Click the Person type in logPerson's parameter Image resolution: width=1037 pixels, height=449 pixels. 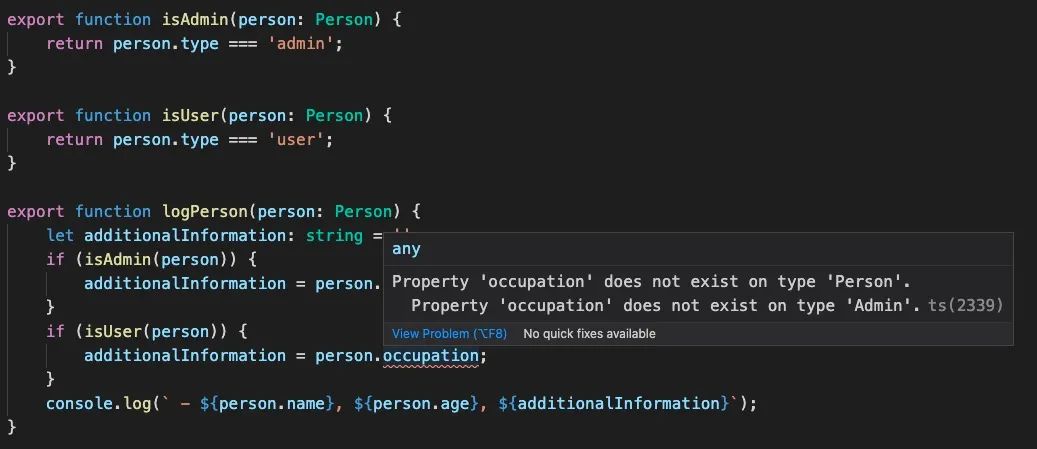pos(362,212)
